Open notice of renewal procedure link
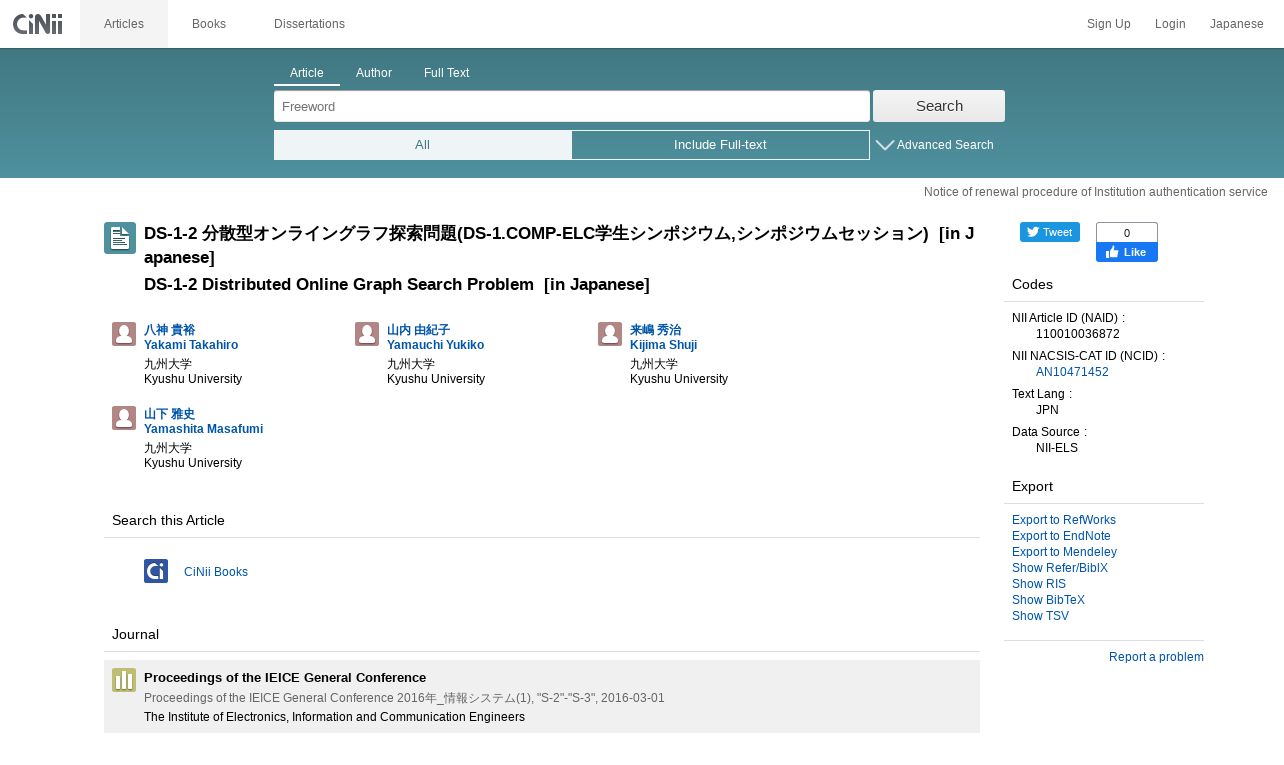 (1096, 192)
